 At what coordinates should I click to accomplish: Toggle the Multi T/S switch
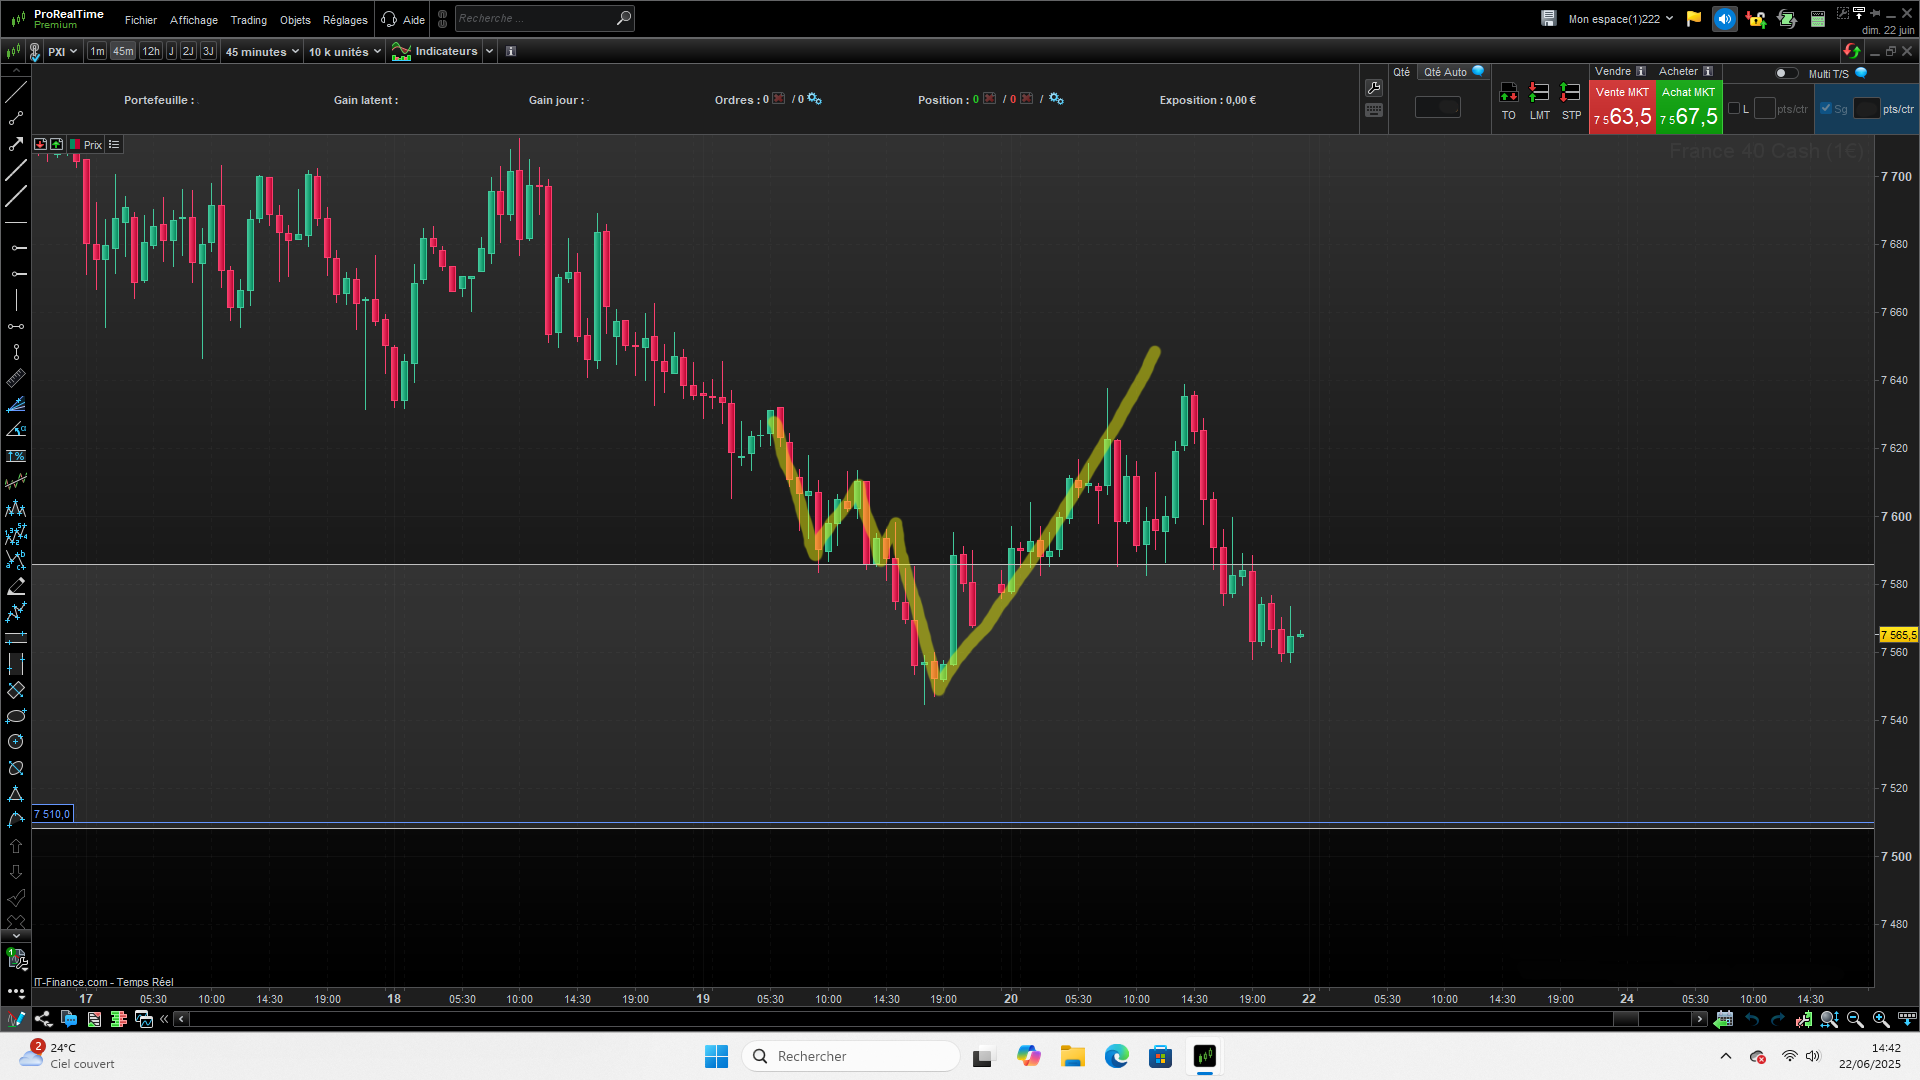(1785, 73)
